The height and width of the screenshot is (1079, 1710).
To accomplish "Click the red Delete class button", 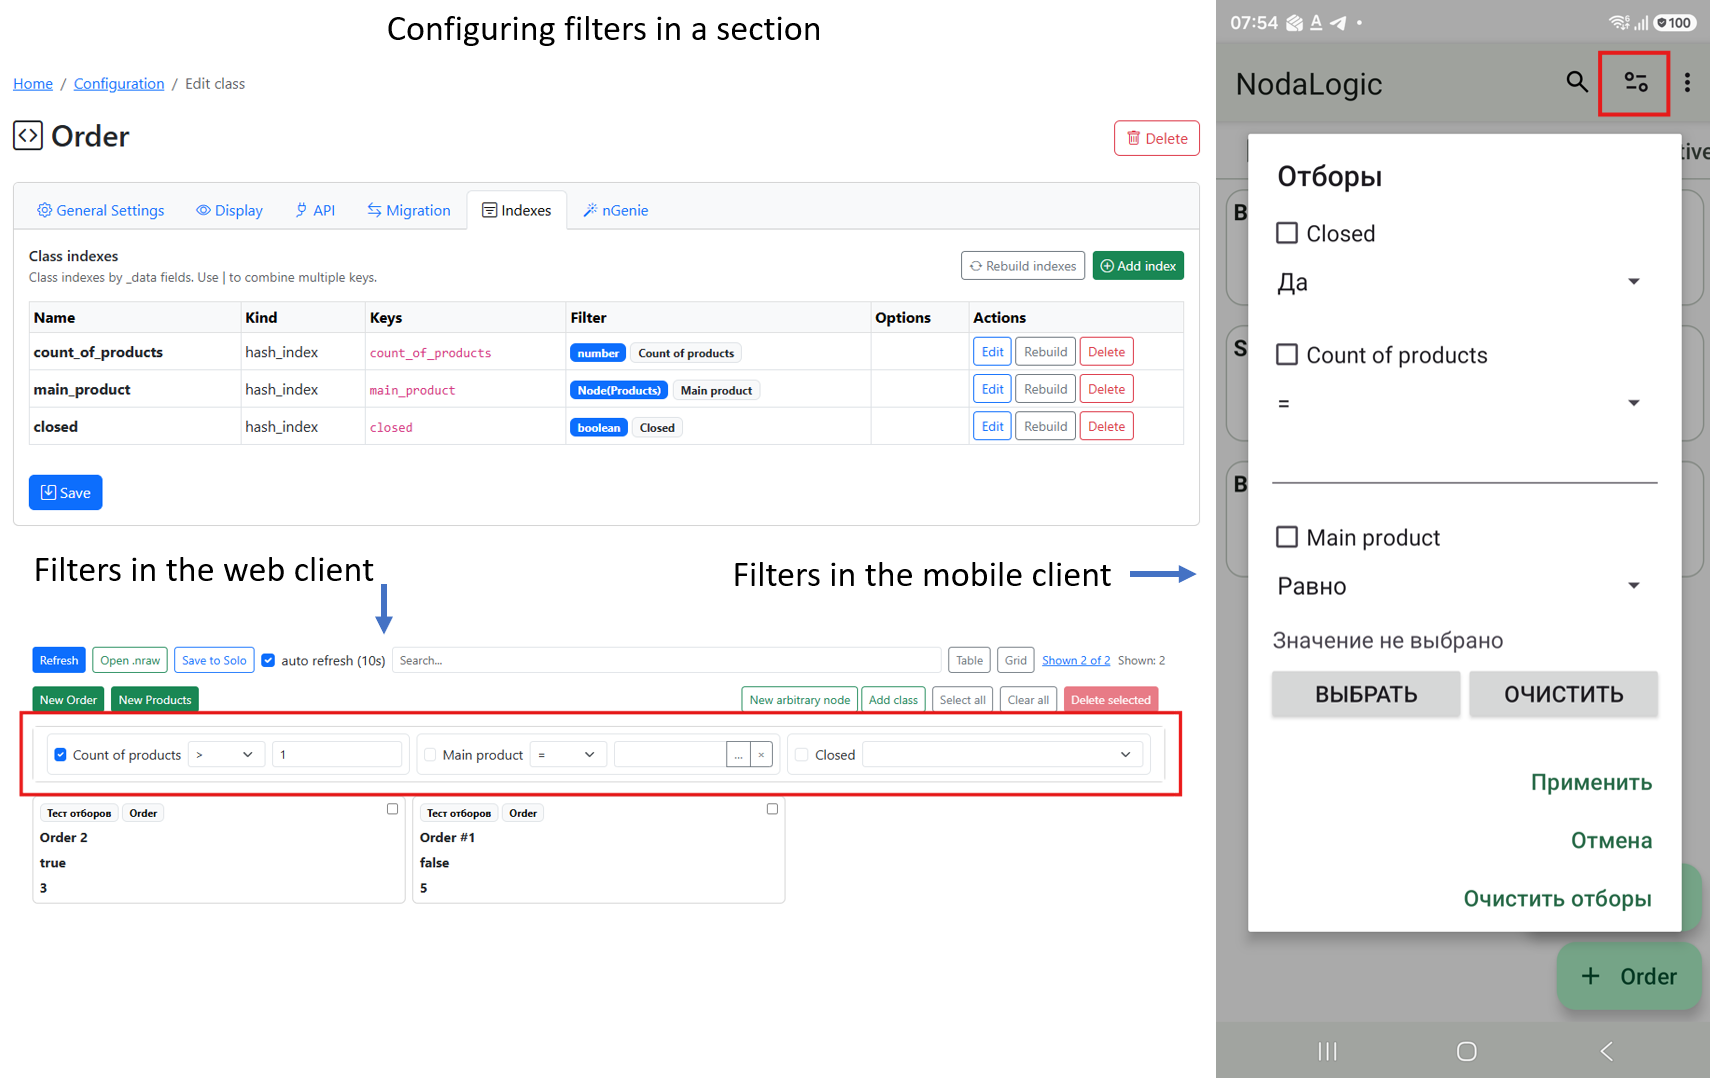I will 1157,138.
